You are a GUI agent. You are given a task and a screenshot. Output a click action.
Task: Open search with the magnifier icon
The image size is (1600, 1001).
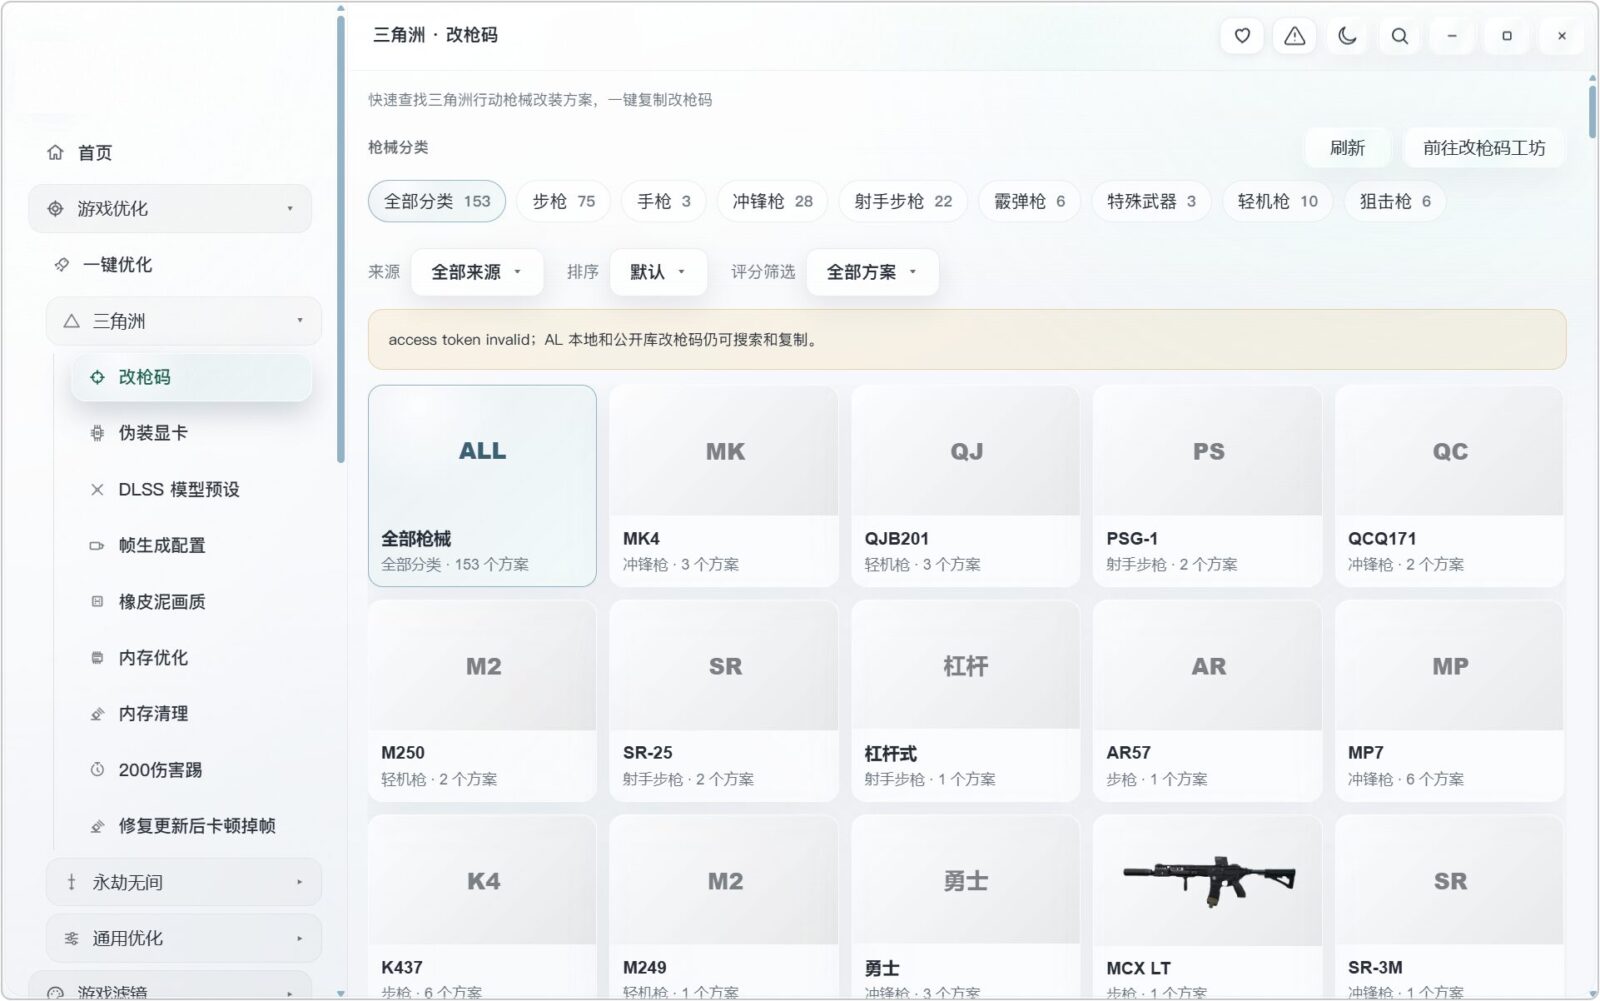pos(1400,36)
